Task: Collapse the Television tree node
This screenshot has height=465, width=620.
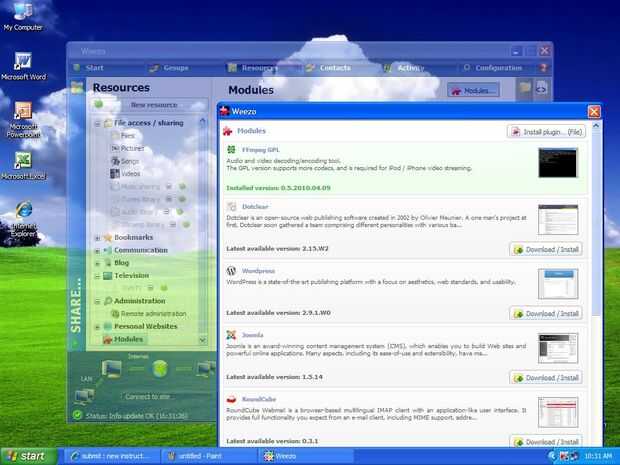Action: (x=97, y=276)
